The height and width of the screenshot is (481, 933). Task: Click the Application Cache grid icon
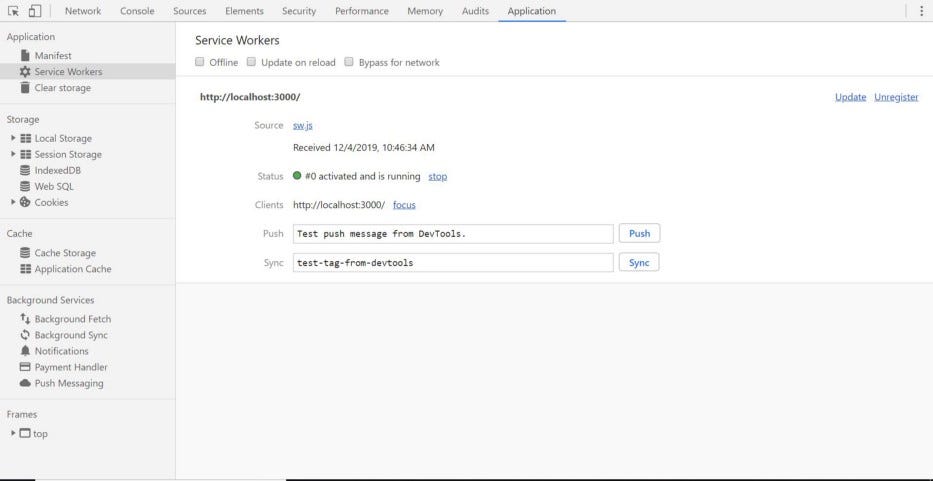pyautogui.click(x=25, y=269)
